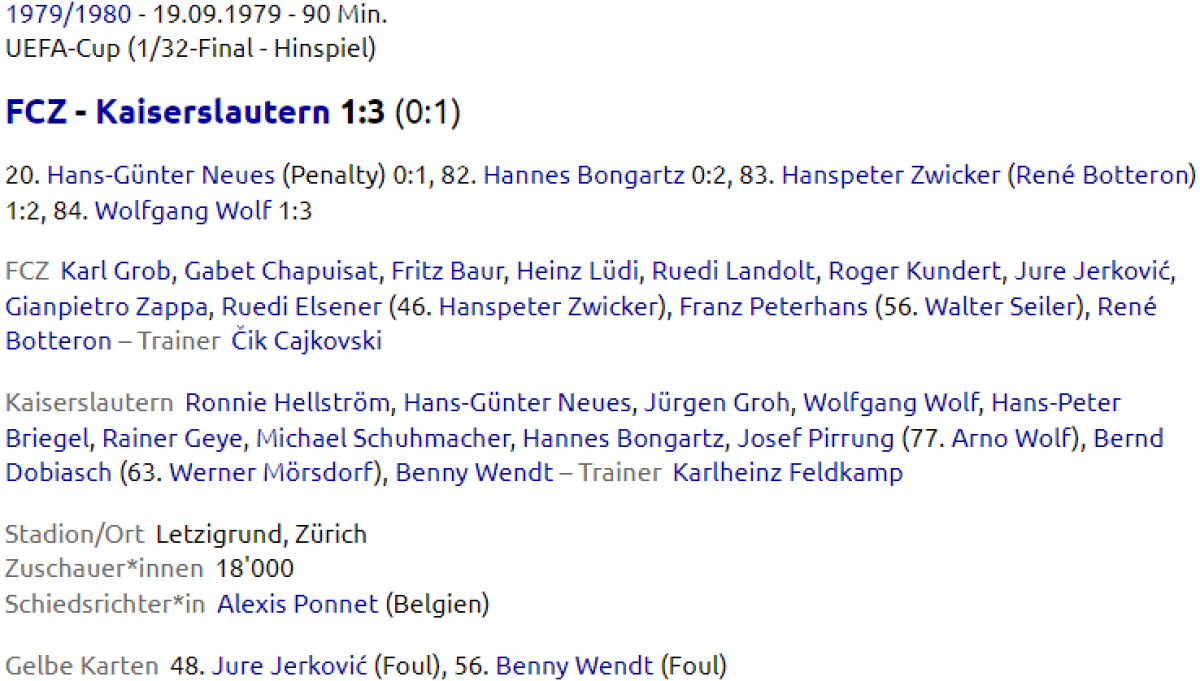Open trainer Čik Cajkovski's profile
This screenshot has width=1200, height=681.
pos(307,342)
